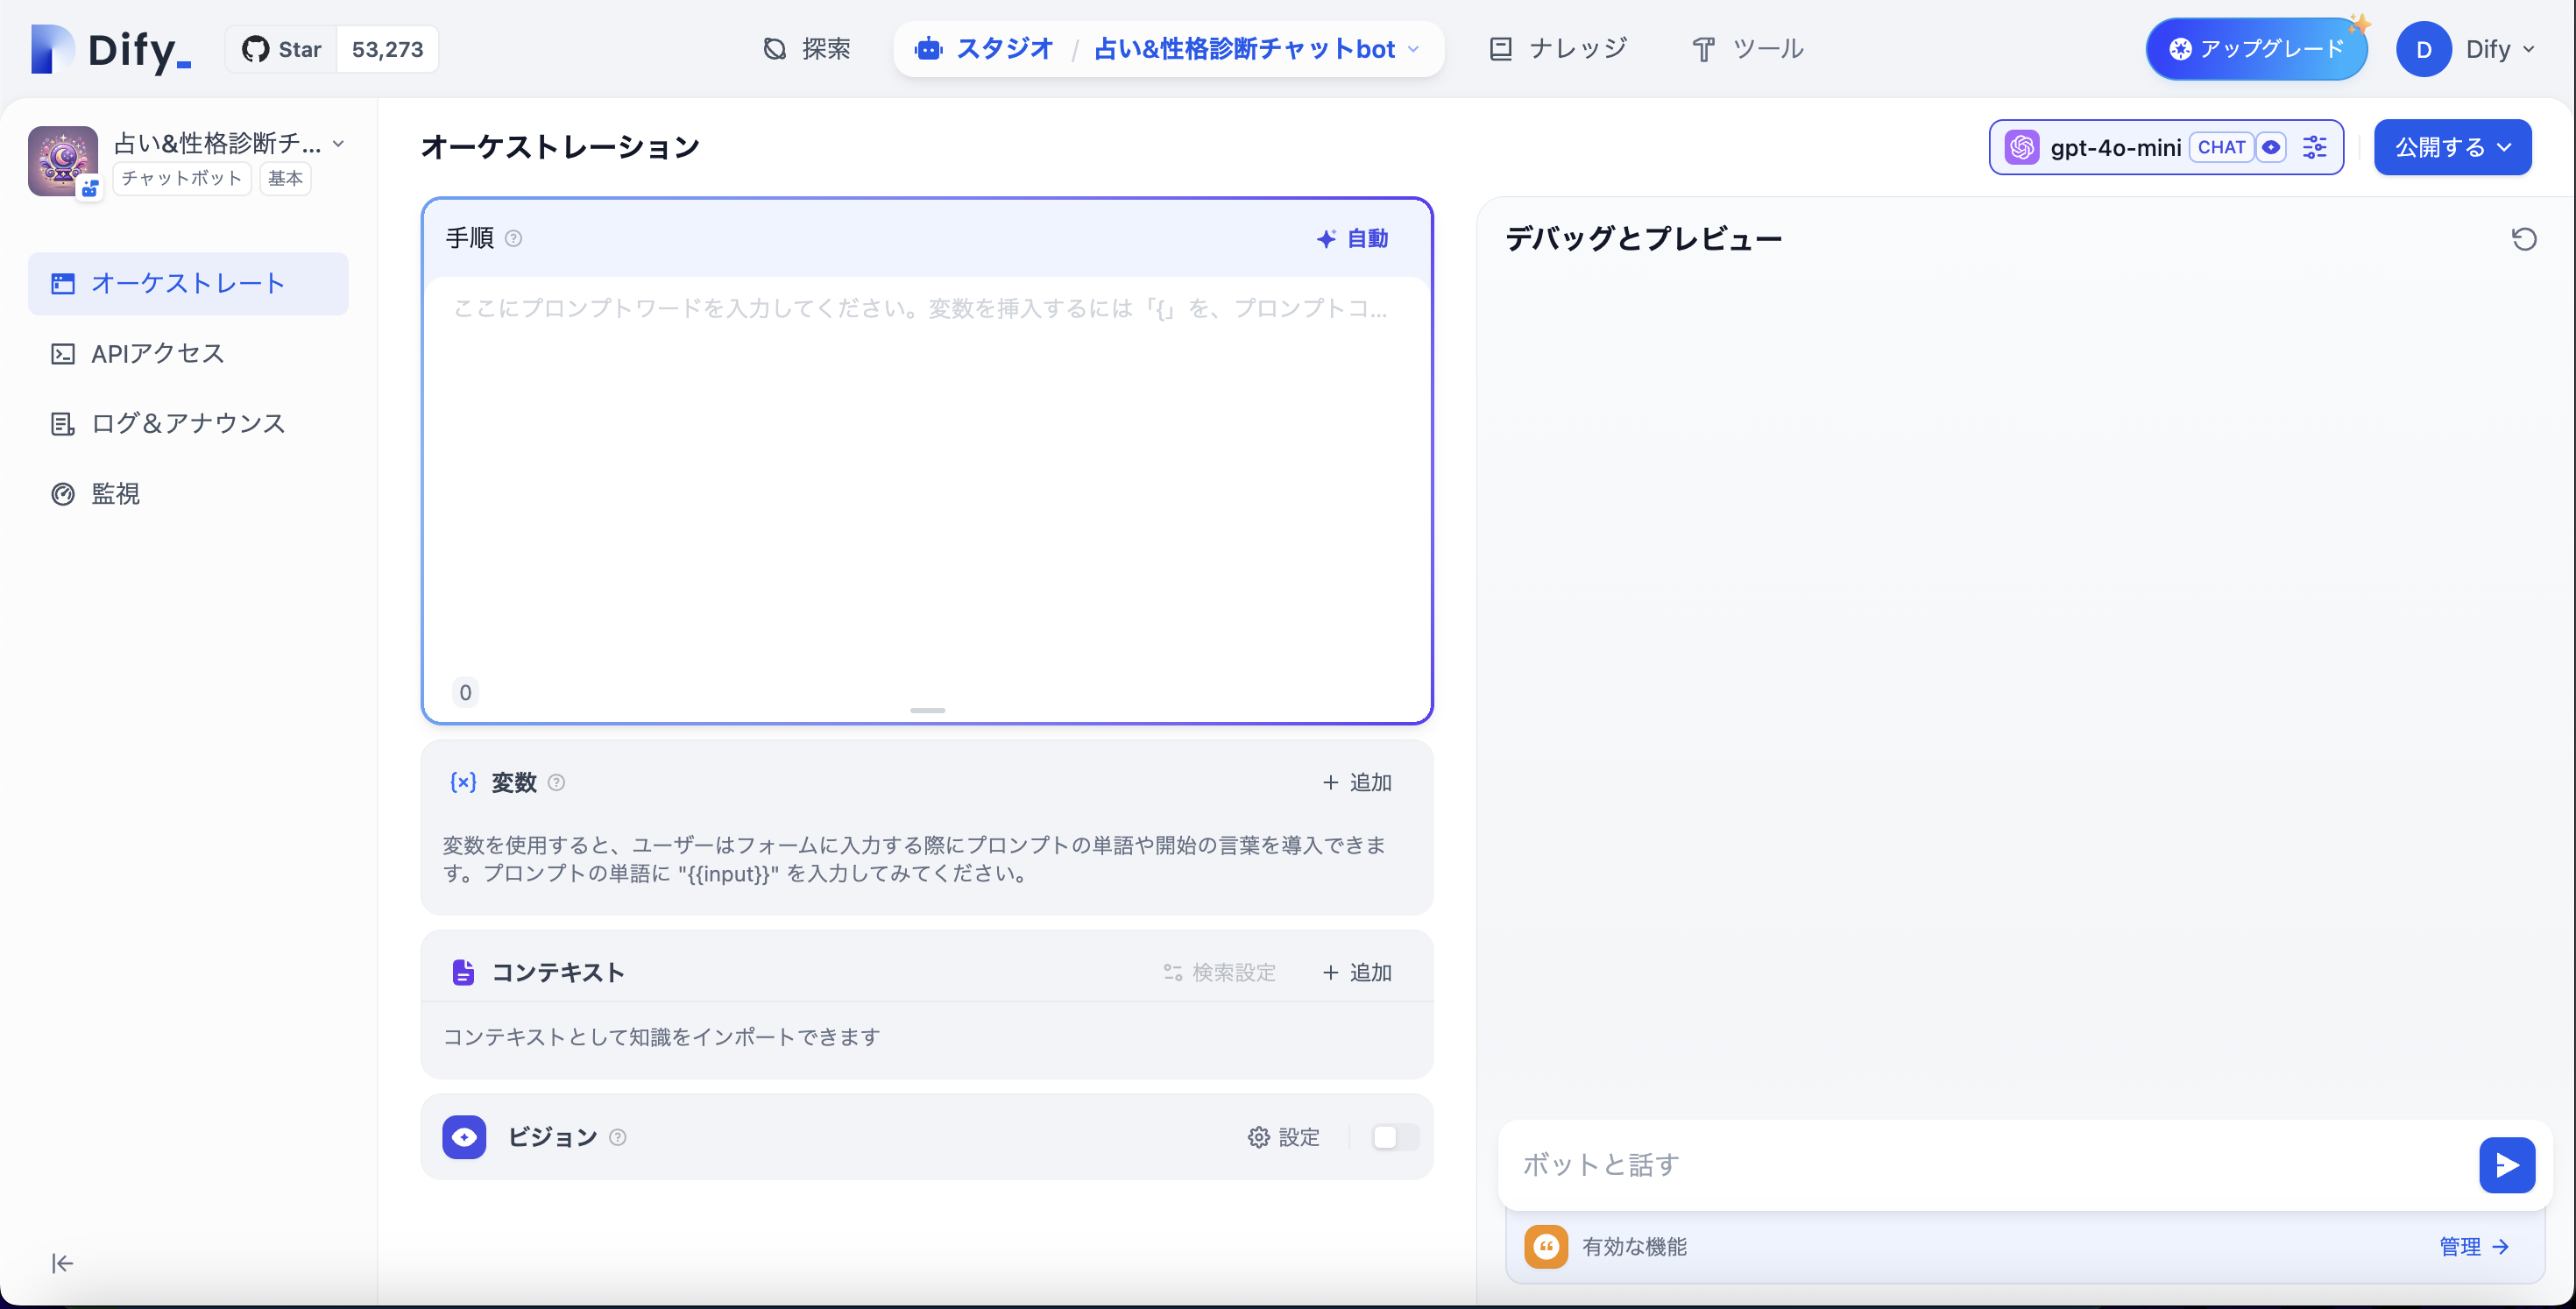
Task: Select 監視 in the sidebar
Action: pos(114,493)
